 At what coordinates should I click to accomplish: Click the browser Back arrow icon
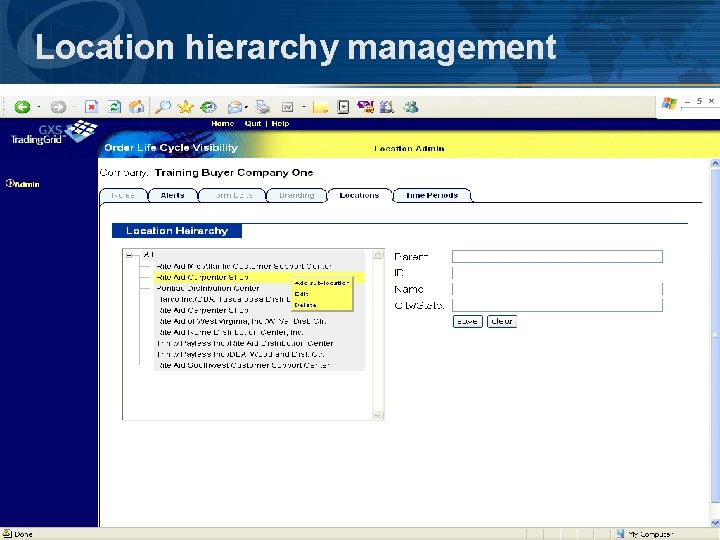point(22,107)
